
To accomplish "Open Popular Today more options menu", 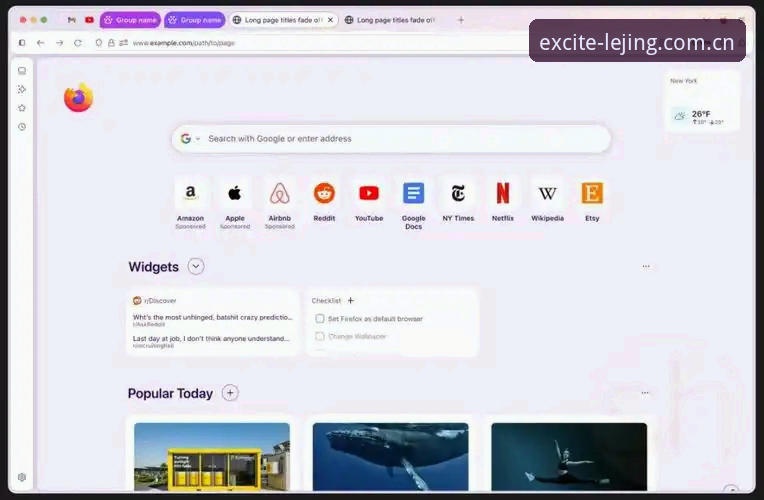I will tap(645, 393).
